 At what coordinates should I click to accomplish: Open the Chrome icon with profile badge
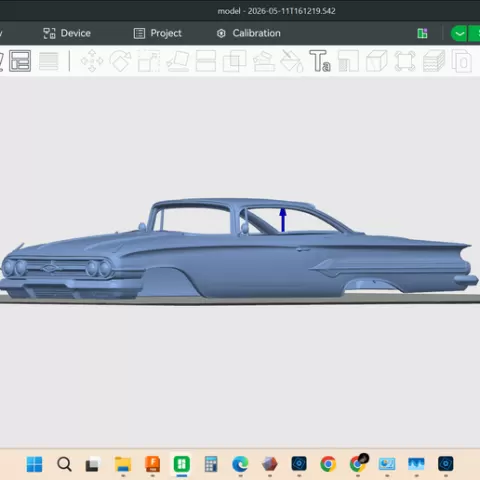tap(358, 463)
